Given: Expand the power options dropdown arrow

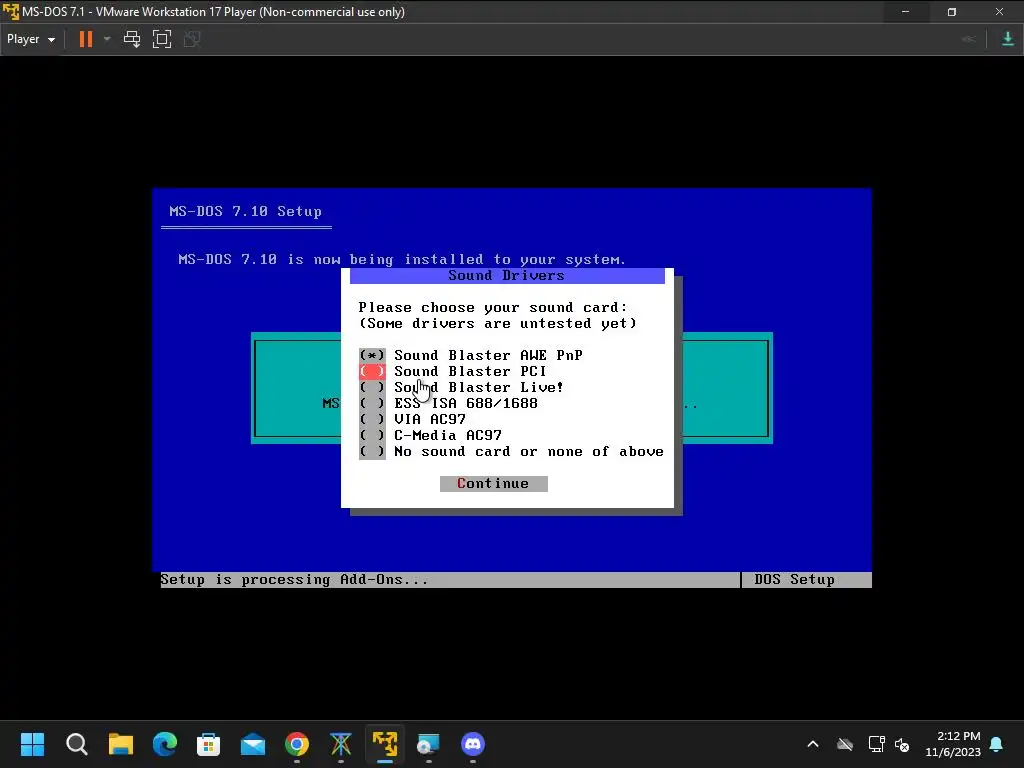Looking at the screenshot, I should (x=107, y=39).
